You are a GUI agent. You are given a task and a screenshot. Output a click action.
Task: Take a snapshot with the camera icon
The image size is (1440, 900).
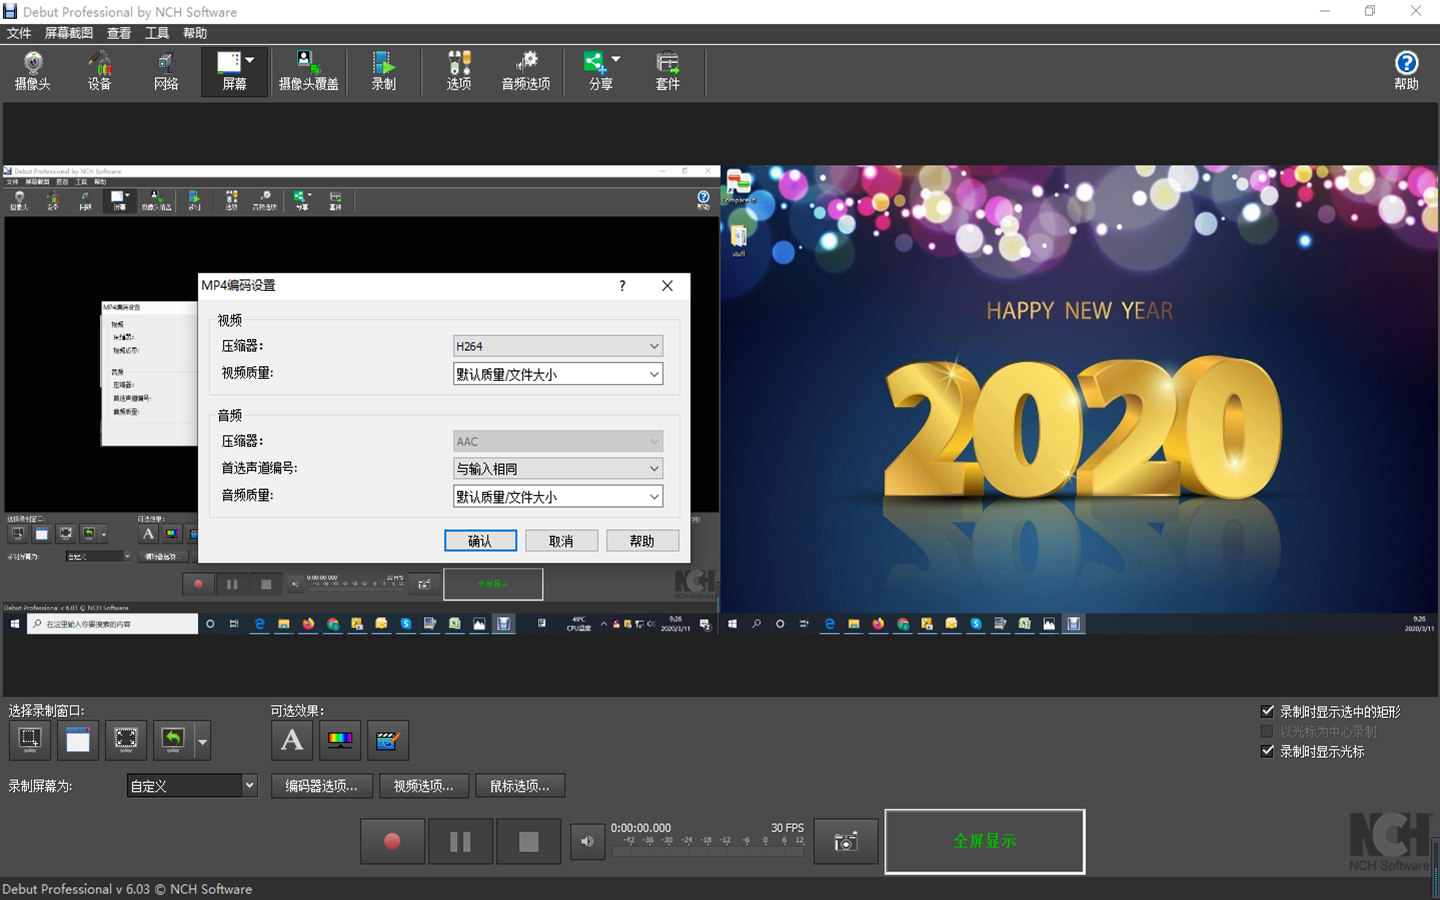(846, 842)
